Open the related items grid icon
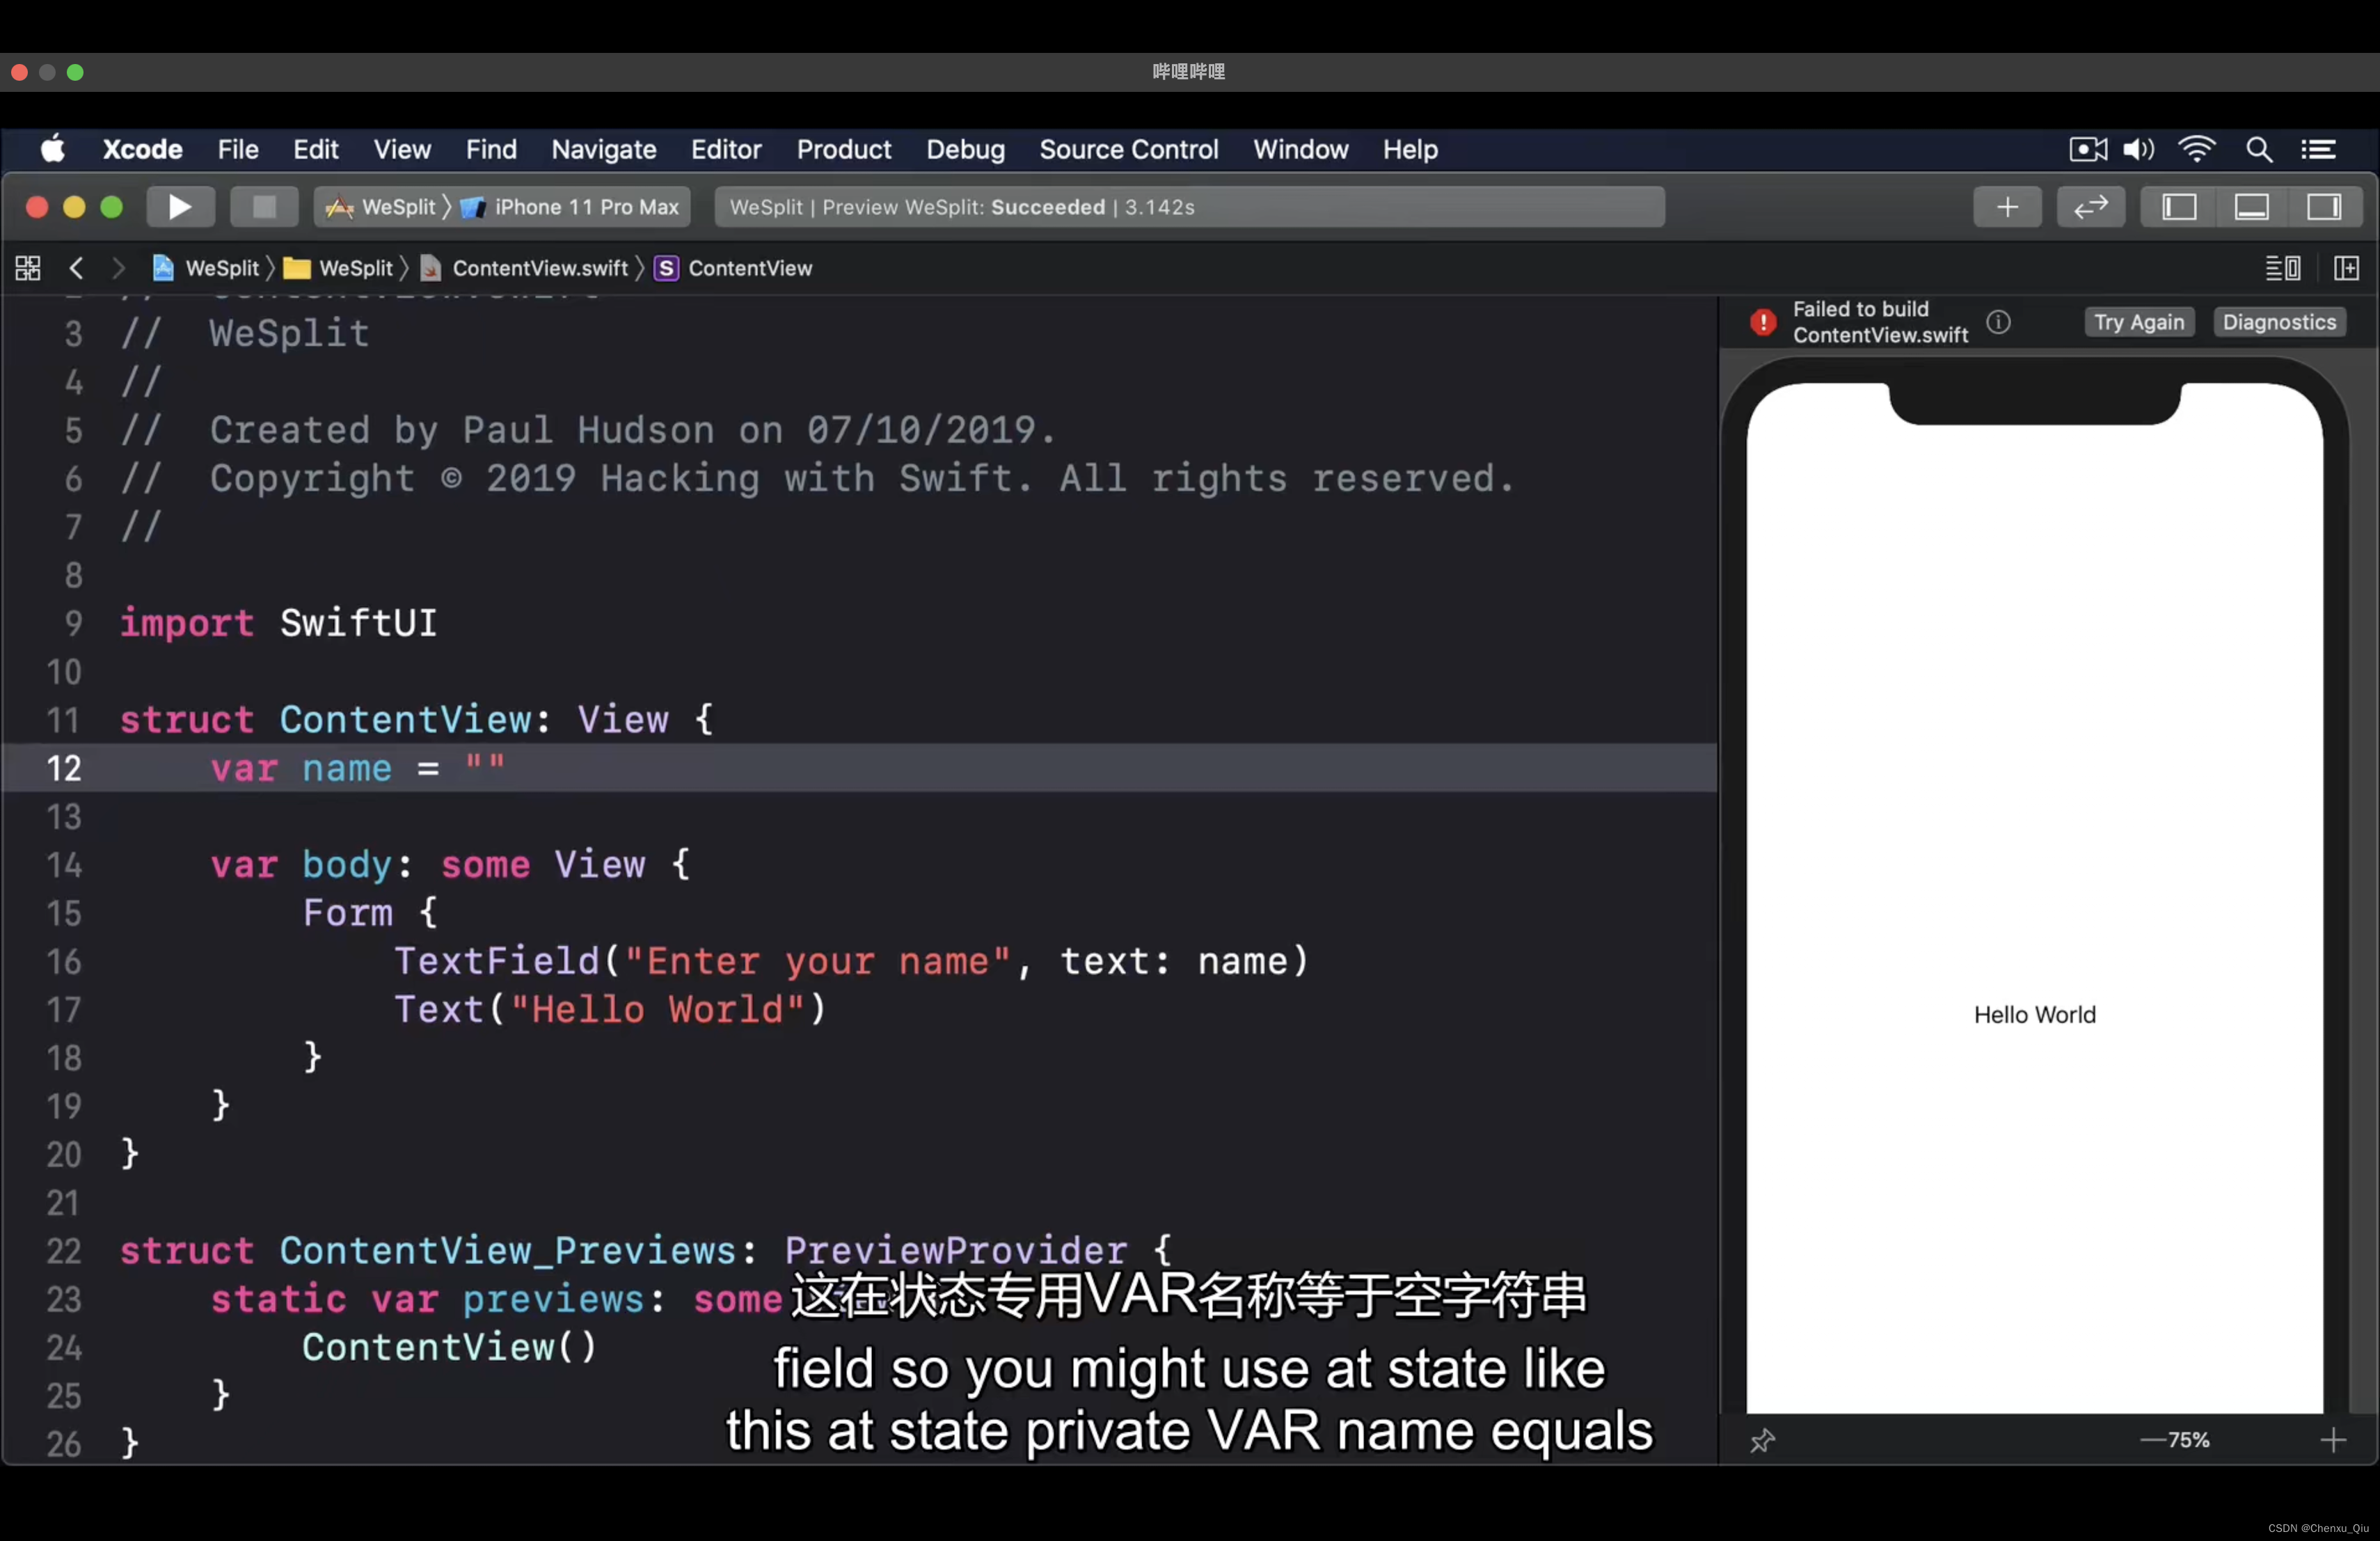This screenshot has width=2380, height=1541. coord(28,268)
